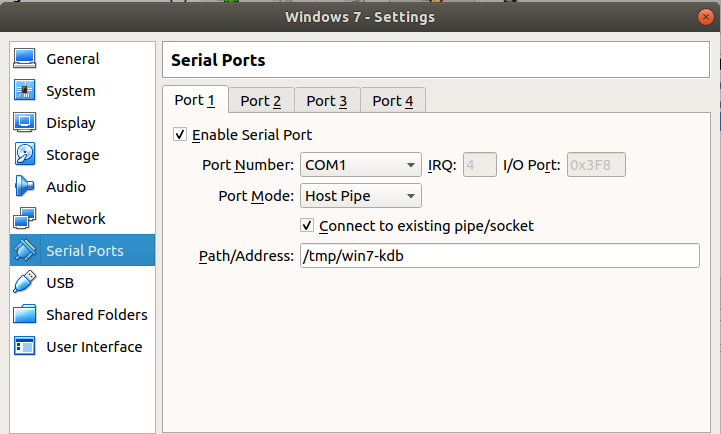Open Shared Folders settings category
This screenshot has height=434, width=721.
point(82,314)
